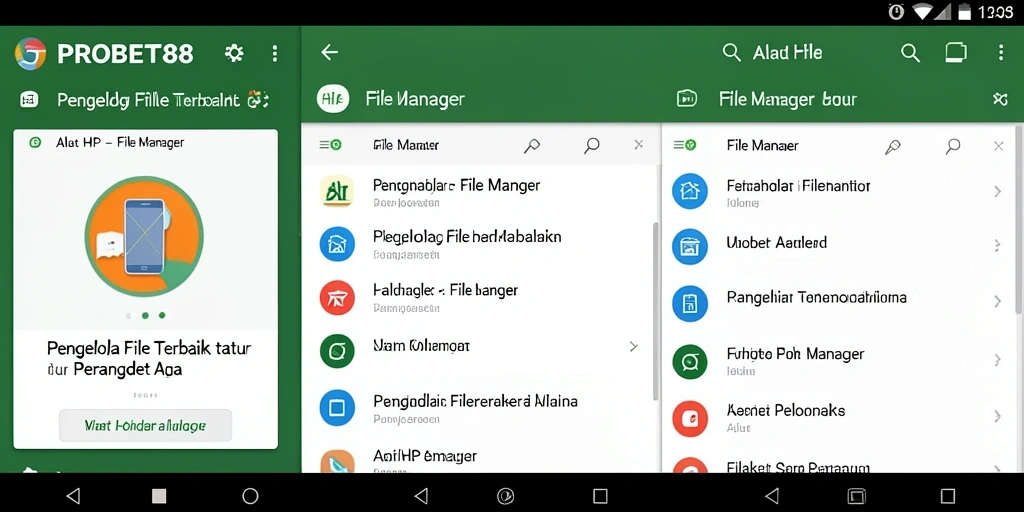Click blue square icon for Pengodlaic row
The height and width of the screenshot is (512, 1024).
(337, 408)
